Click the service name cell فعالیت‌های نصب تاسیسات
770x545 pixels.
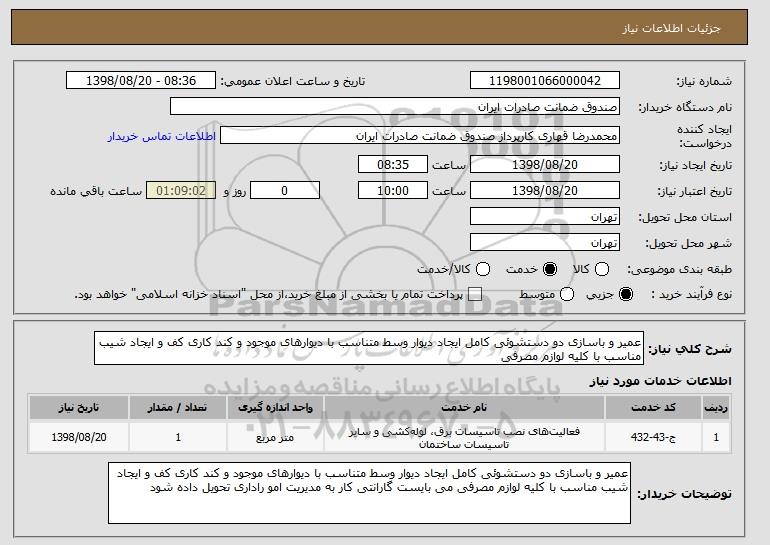464,437
